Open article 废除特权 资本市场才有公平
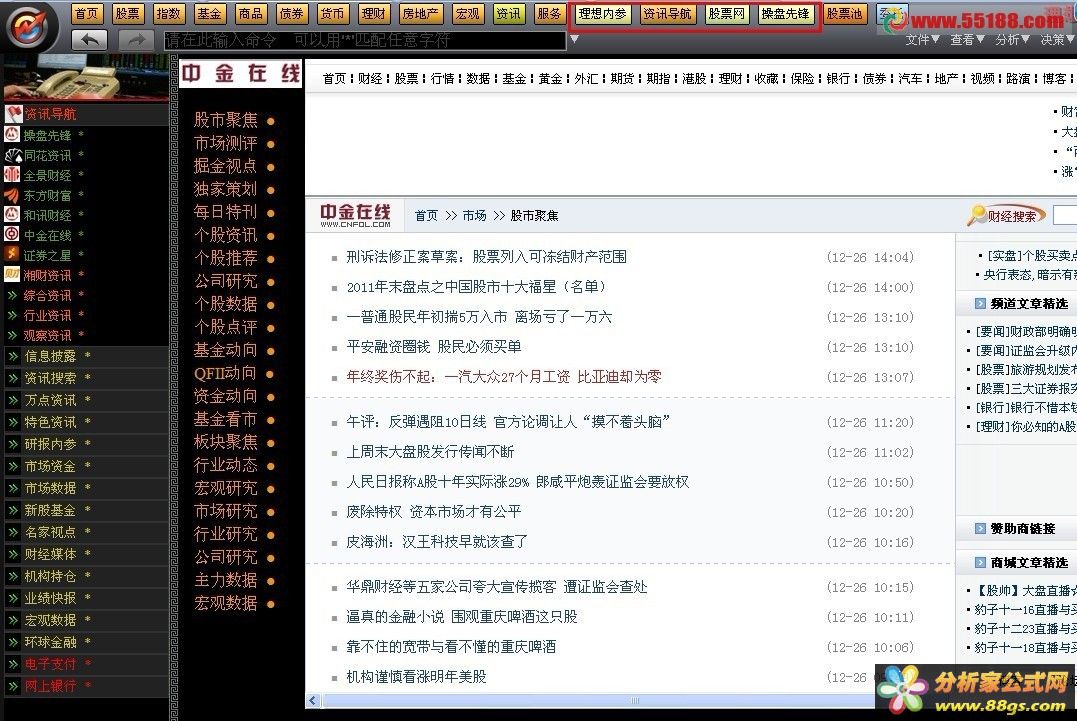Viewport: 1077px width, 721px height. (x=433, y=512)
